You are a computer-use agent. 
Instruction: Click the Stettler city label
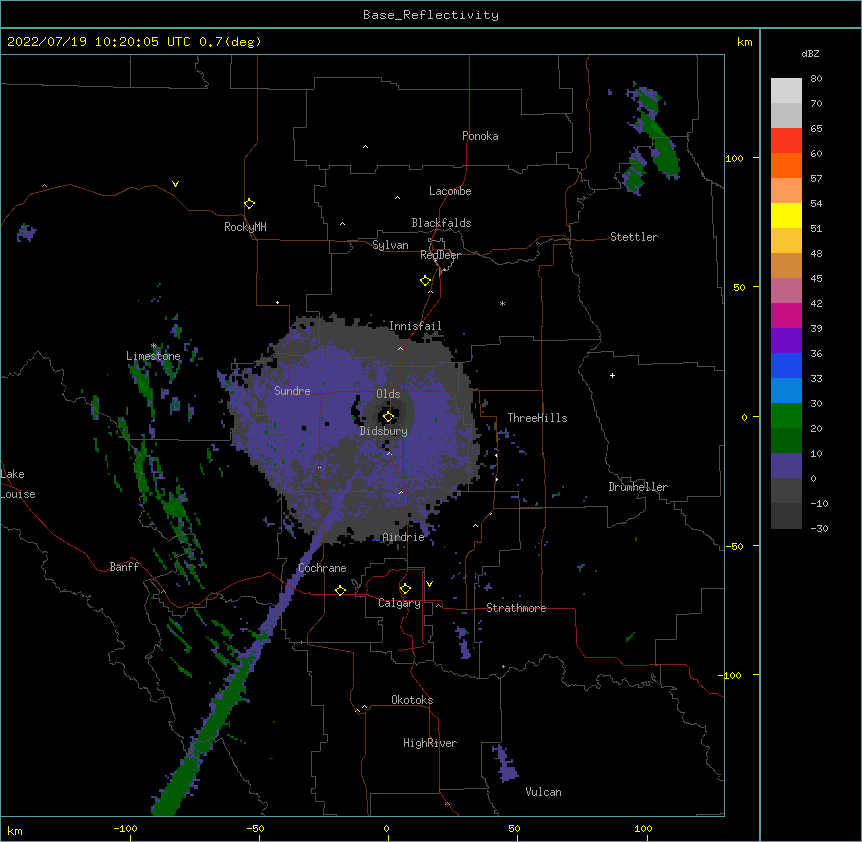[x=634, y=237]
